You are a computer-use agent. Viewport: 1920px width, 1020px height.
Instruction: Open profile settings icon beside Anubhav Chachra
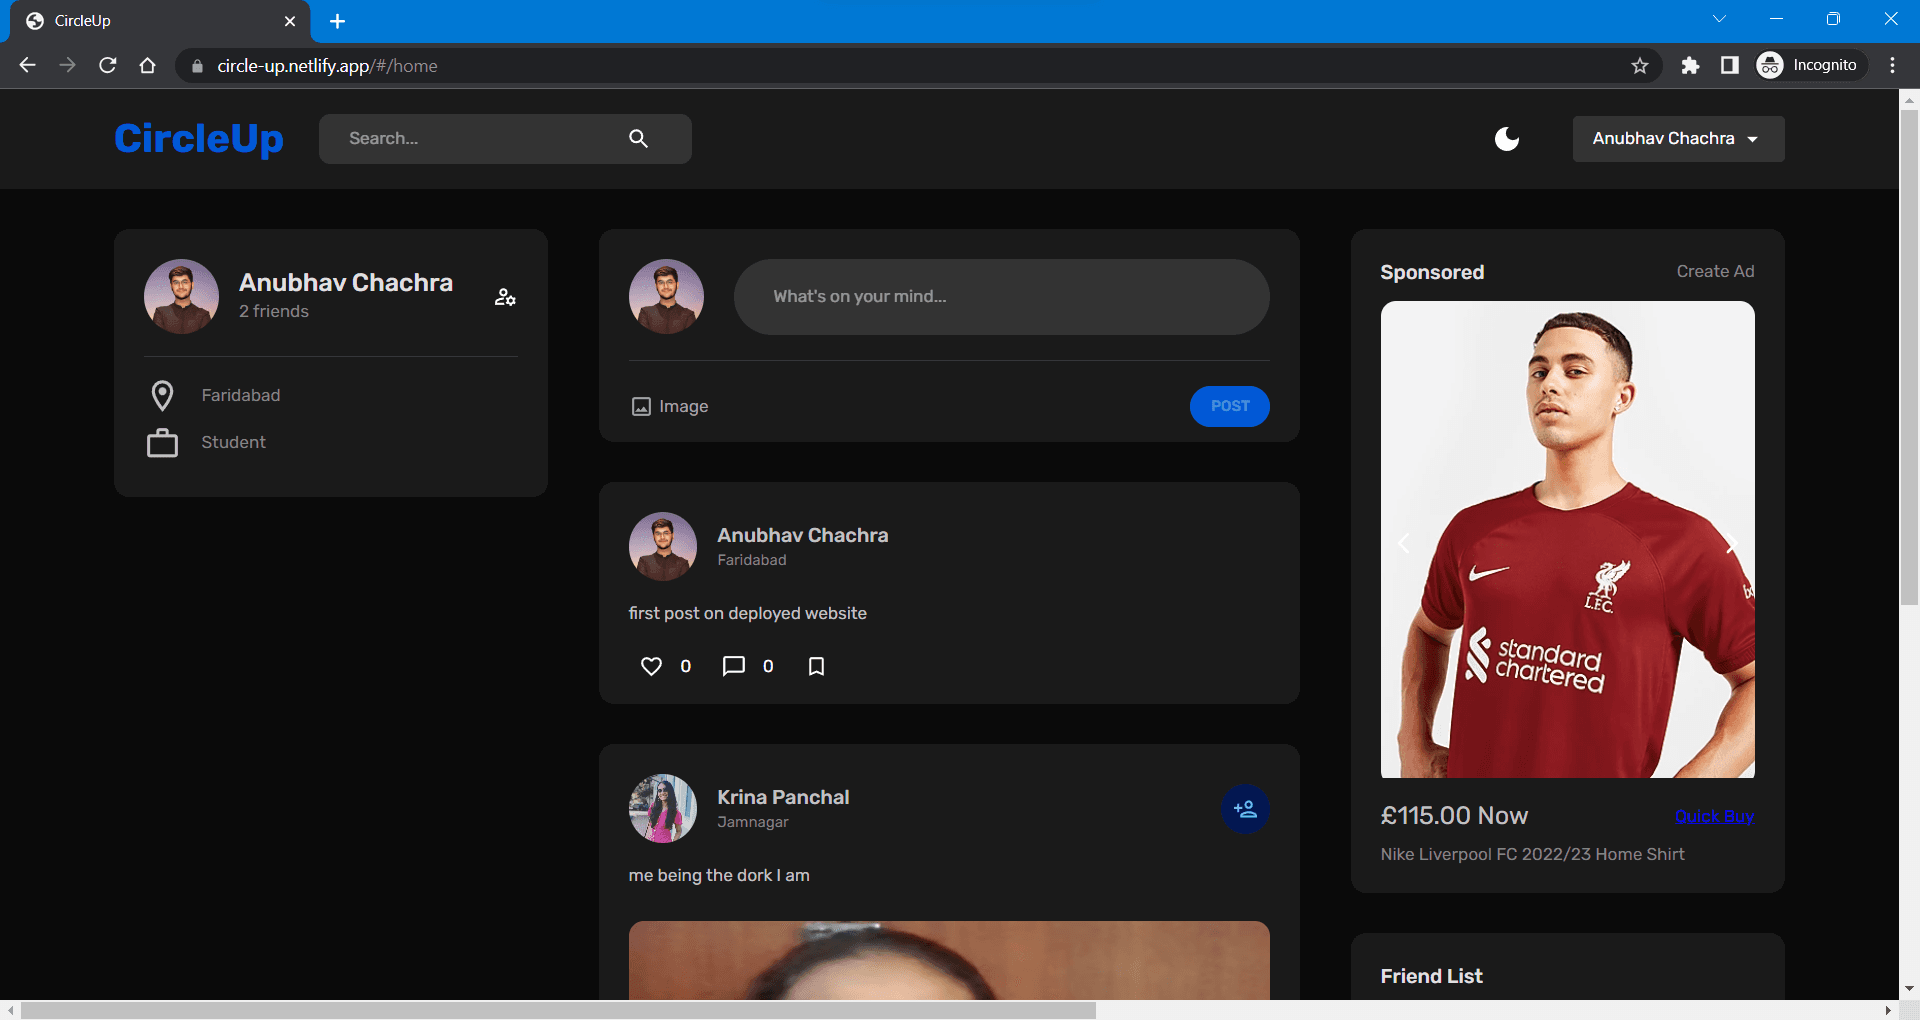[x=505, y=297]
